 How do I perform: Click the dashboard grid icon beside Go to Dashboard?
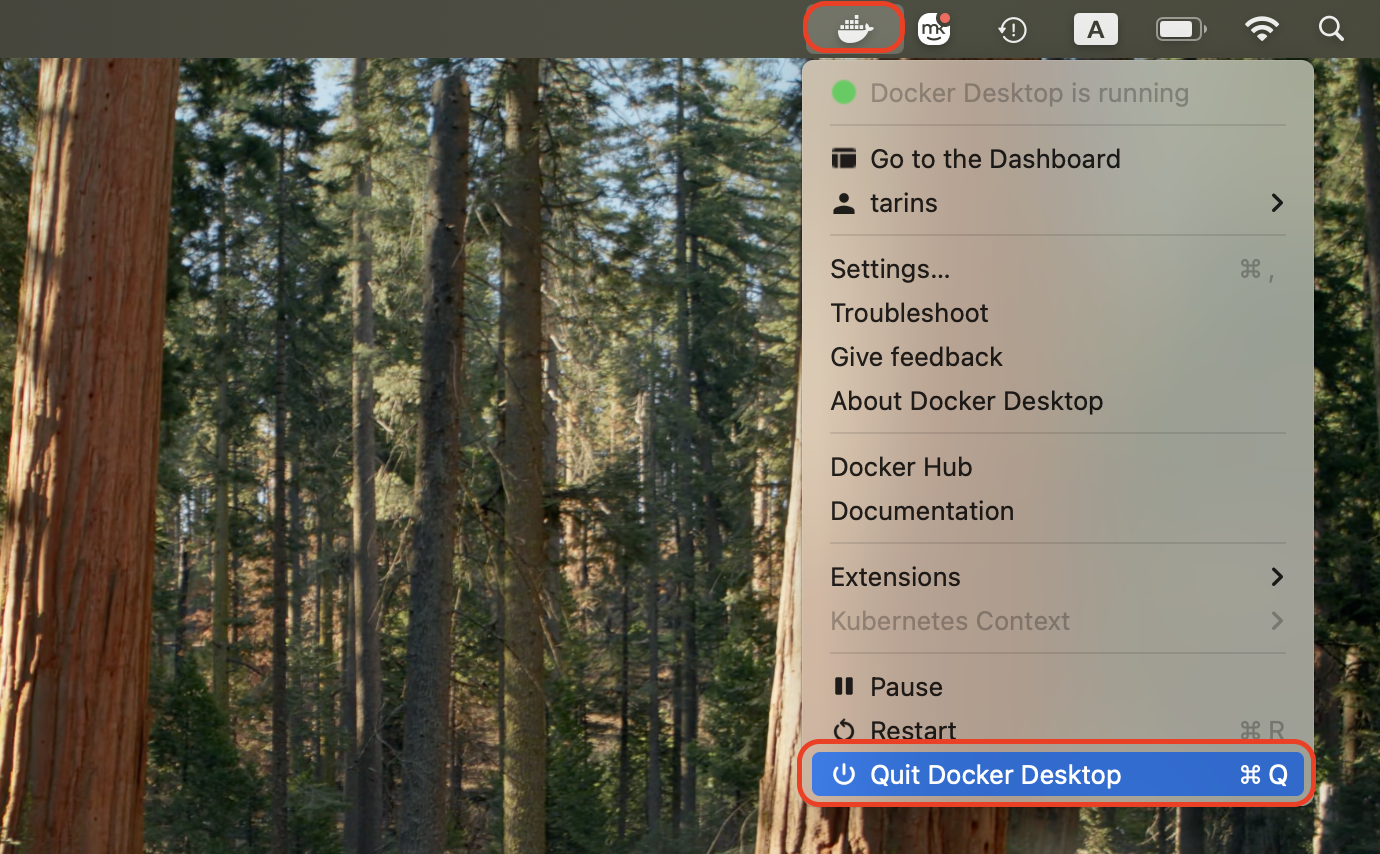[x=844, y=158]
